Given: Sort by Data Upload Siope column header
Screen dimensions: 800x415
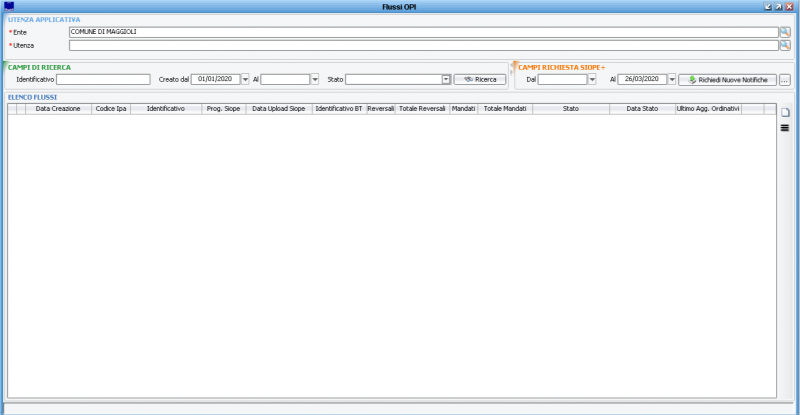Looking at the screenshot, I should [279, 109].
